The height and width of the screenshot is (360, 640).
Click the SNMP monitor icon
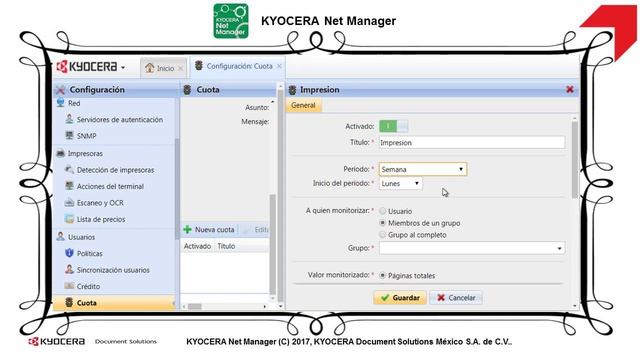[x=69, y=135]
